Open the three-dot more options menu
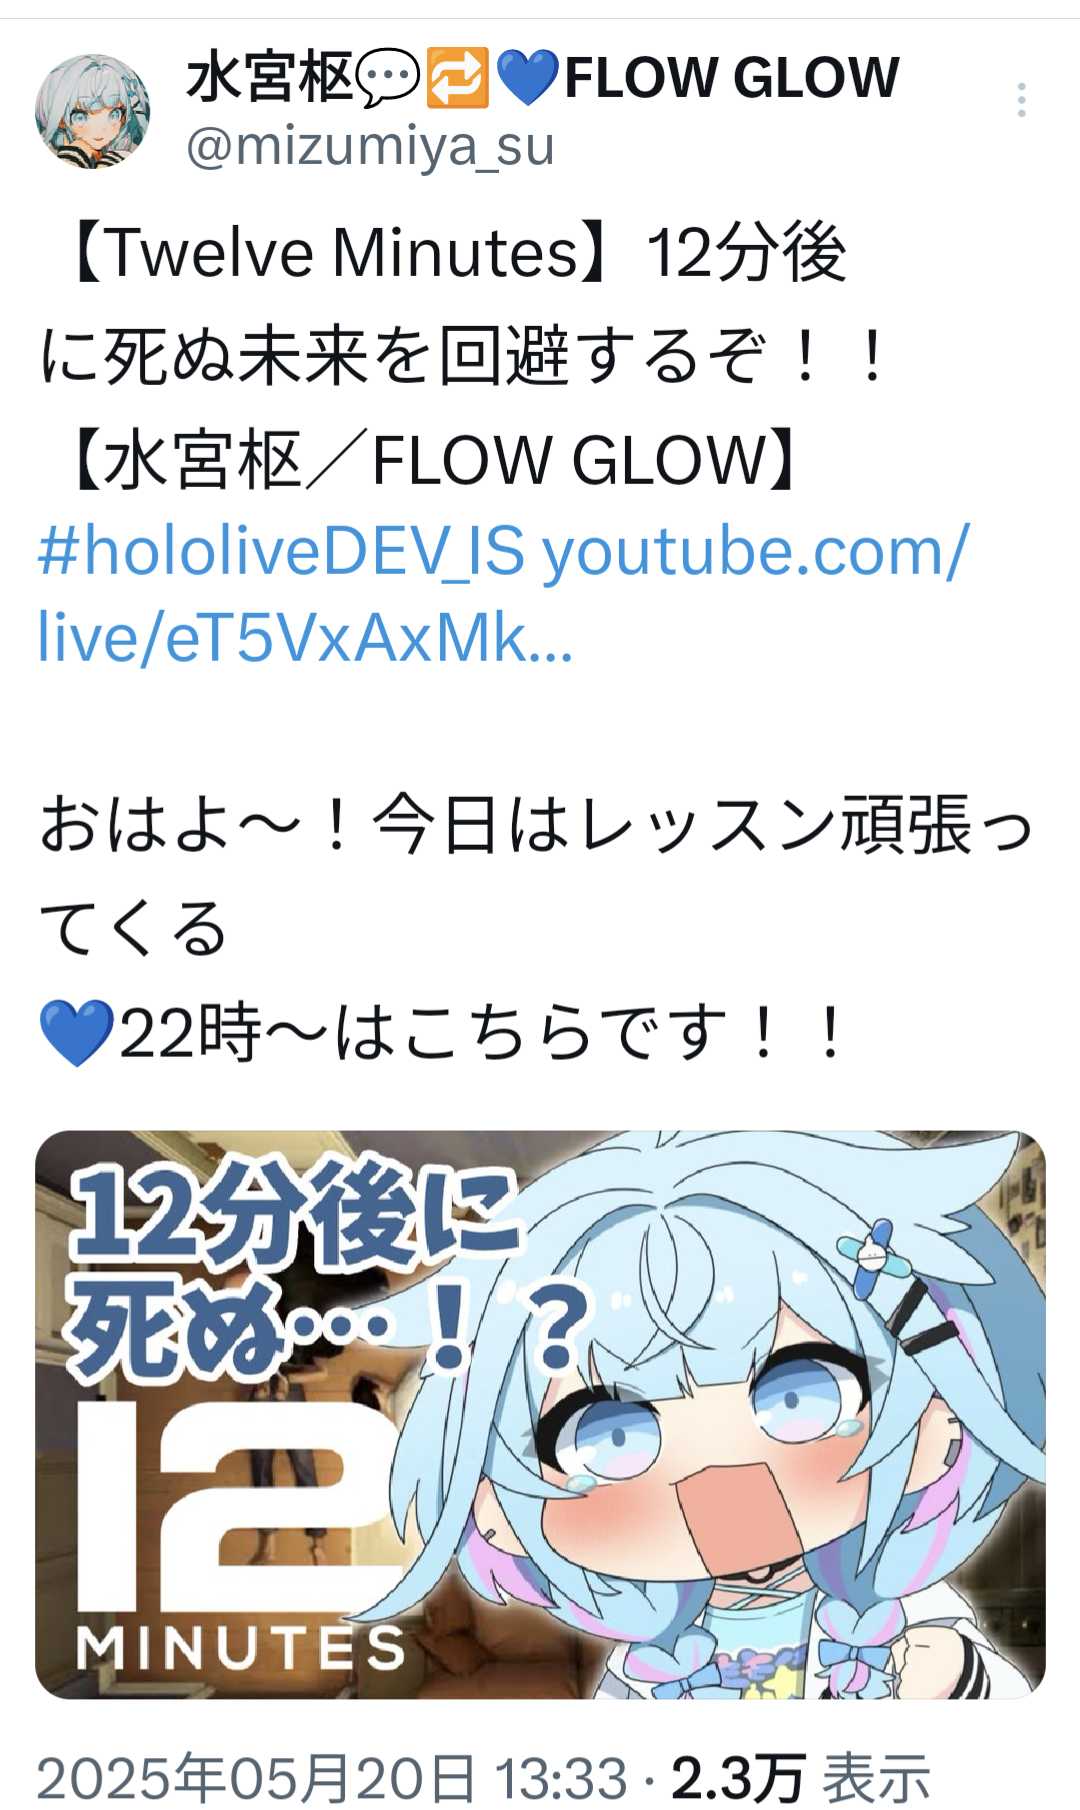The width and height of the screenshot is (1080, 1810). 1021,100
